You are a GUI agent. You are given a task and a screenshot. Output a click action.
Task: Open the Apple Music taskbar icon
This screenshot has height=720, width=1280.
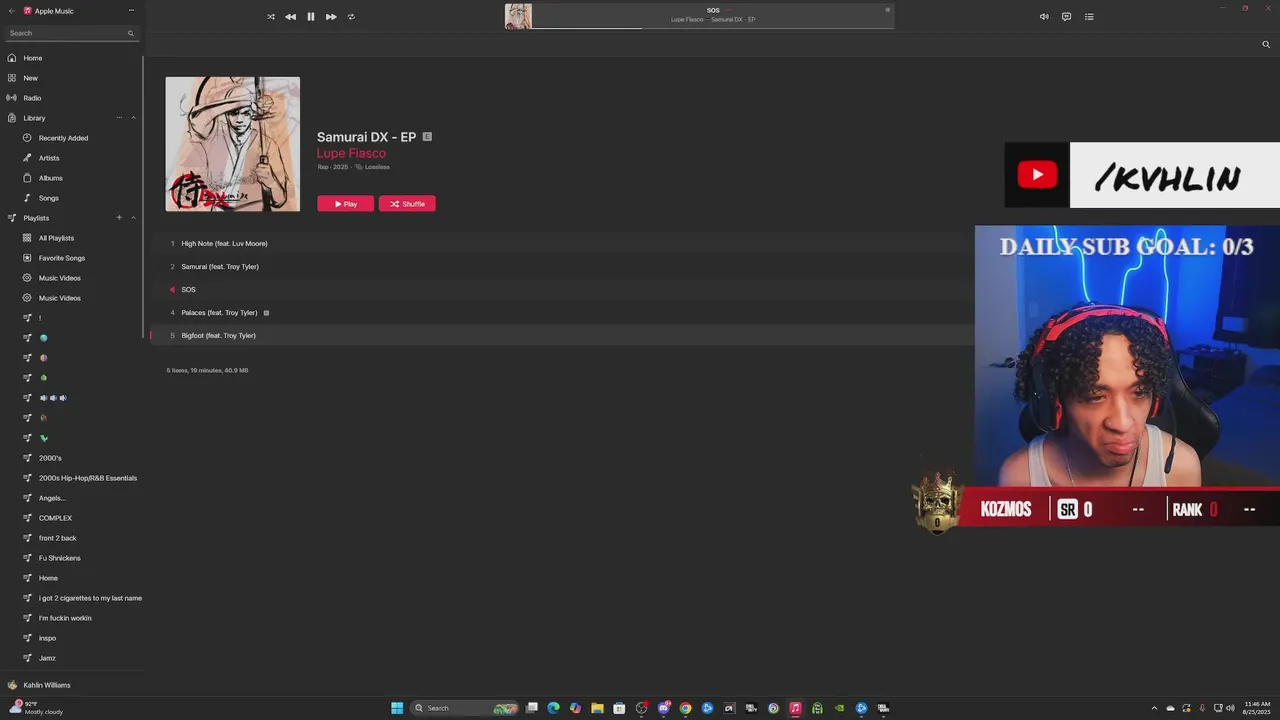click(795, 708)
